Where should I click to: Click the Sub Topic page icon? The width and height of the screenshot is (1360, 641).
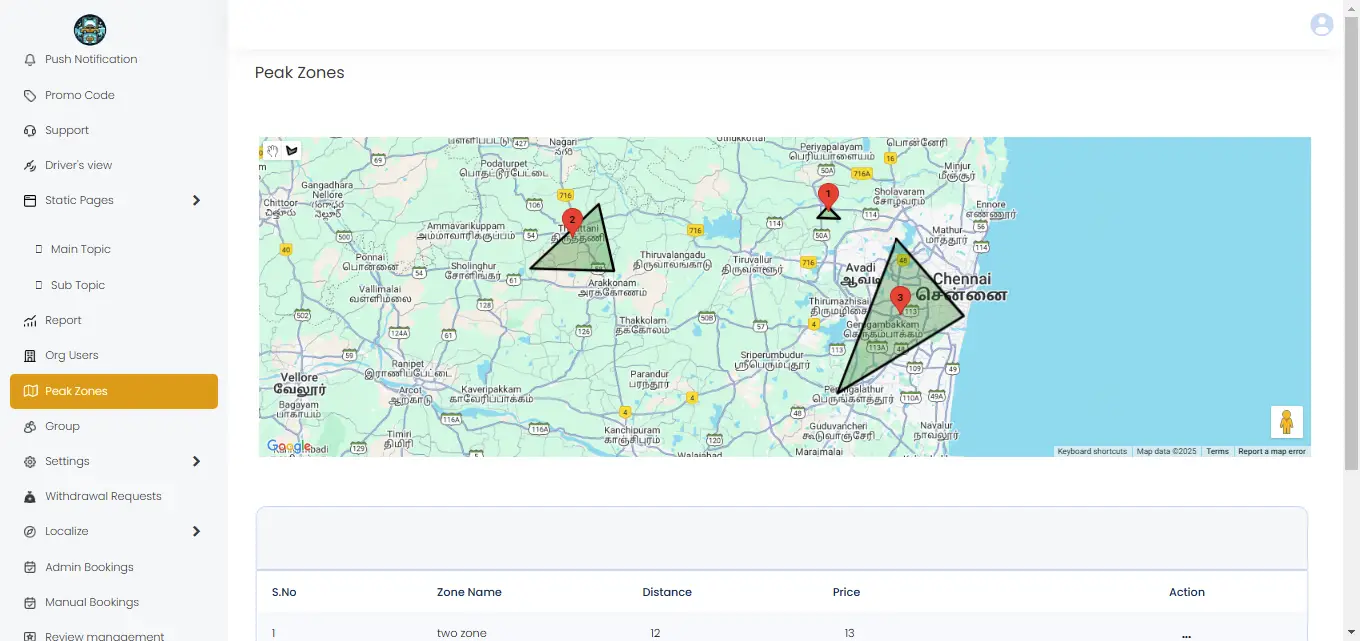(39, 286)
